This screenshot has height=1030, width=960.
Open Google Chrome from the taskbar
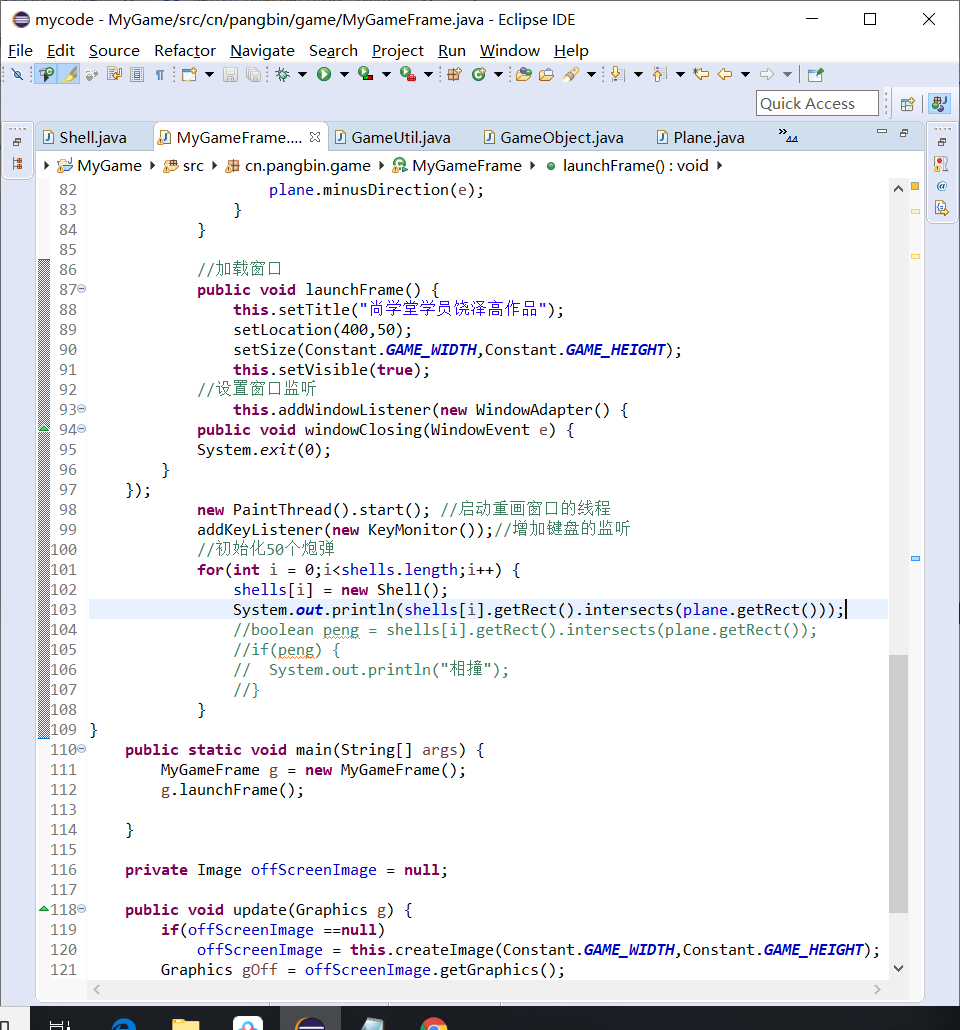[x=434, y=1023]
